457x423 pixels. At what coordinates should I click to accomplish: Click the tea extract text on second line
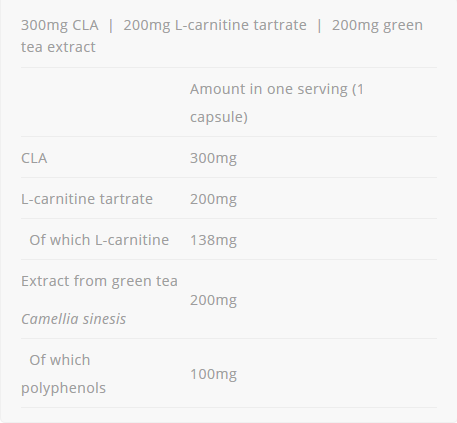tap(58, 47)
